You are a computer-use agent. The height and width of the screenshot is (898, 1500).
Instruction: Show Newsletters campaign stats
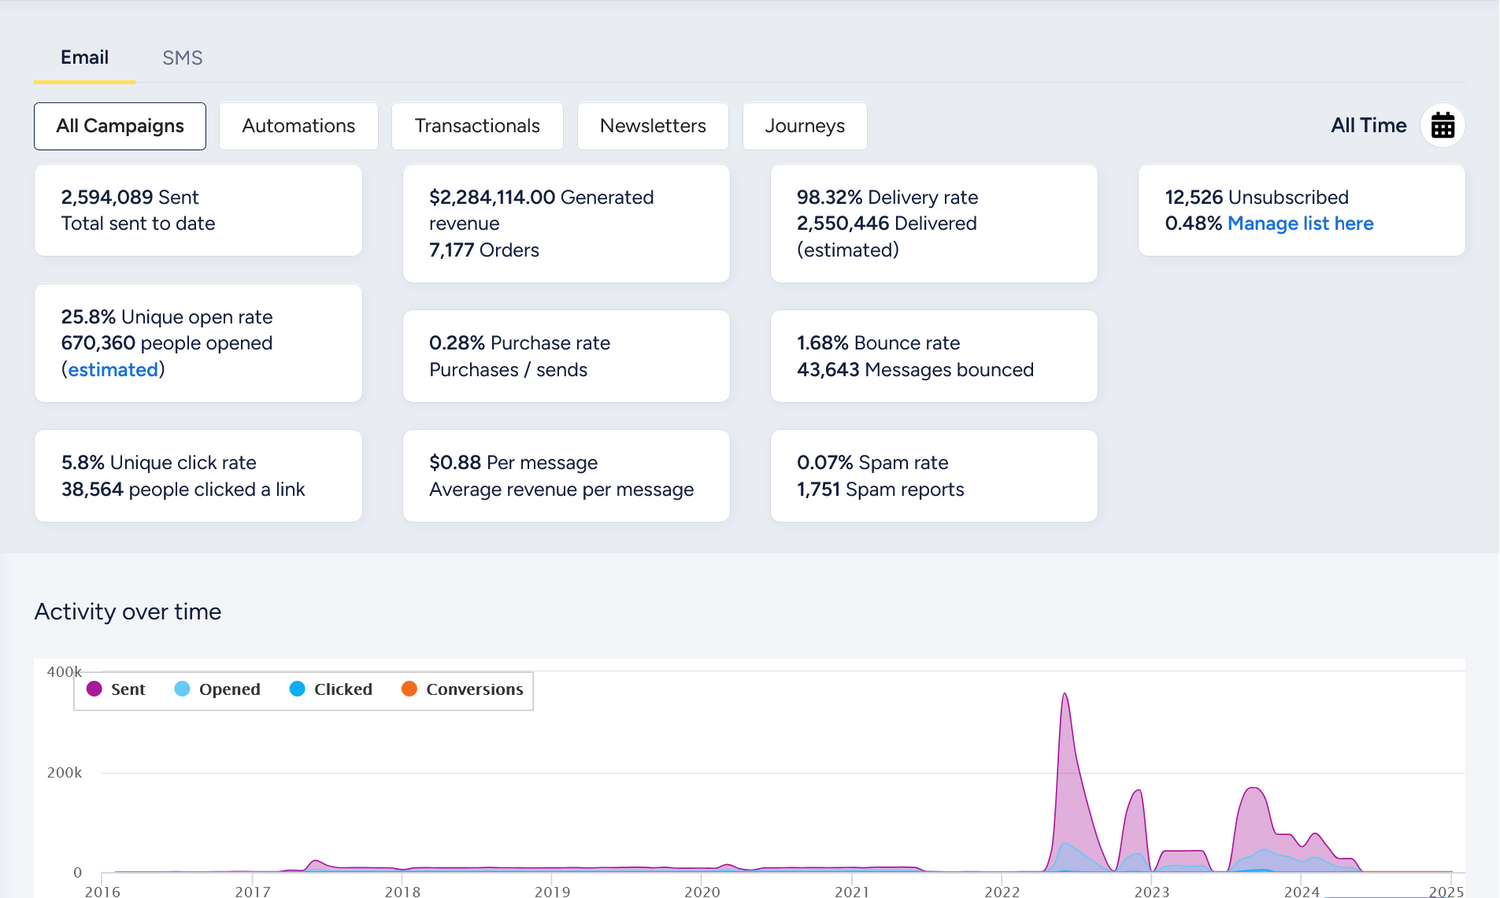(652, 126)
